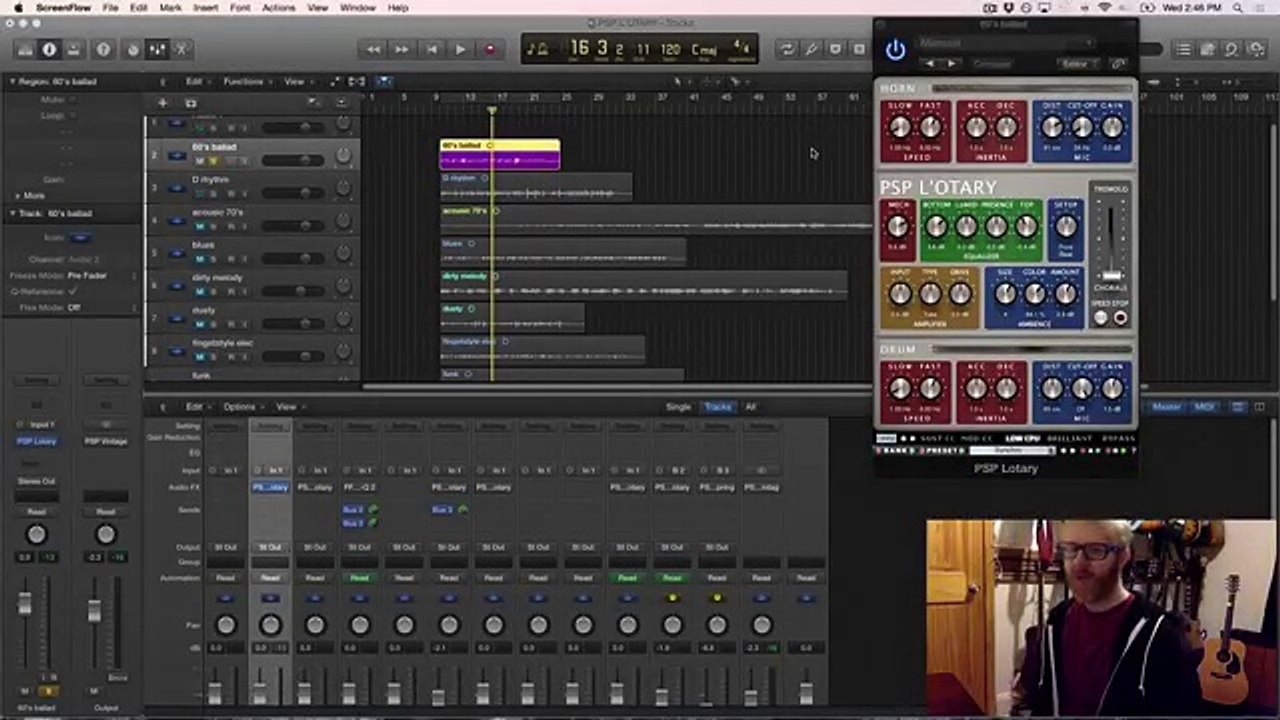Open the Loop Browser button
The width and height of the screenshot is (1280, 720).
click(x=1232, y=49)
